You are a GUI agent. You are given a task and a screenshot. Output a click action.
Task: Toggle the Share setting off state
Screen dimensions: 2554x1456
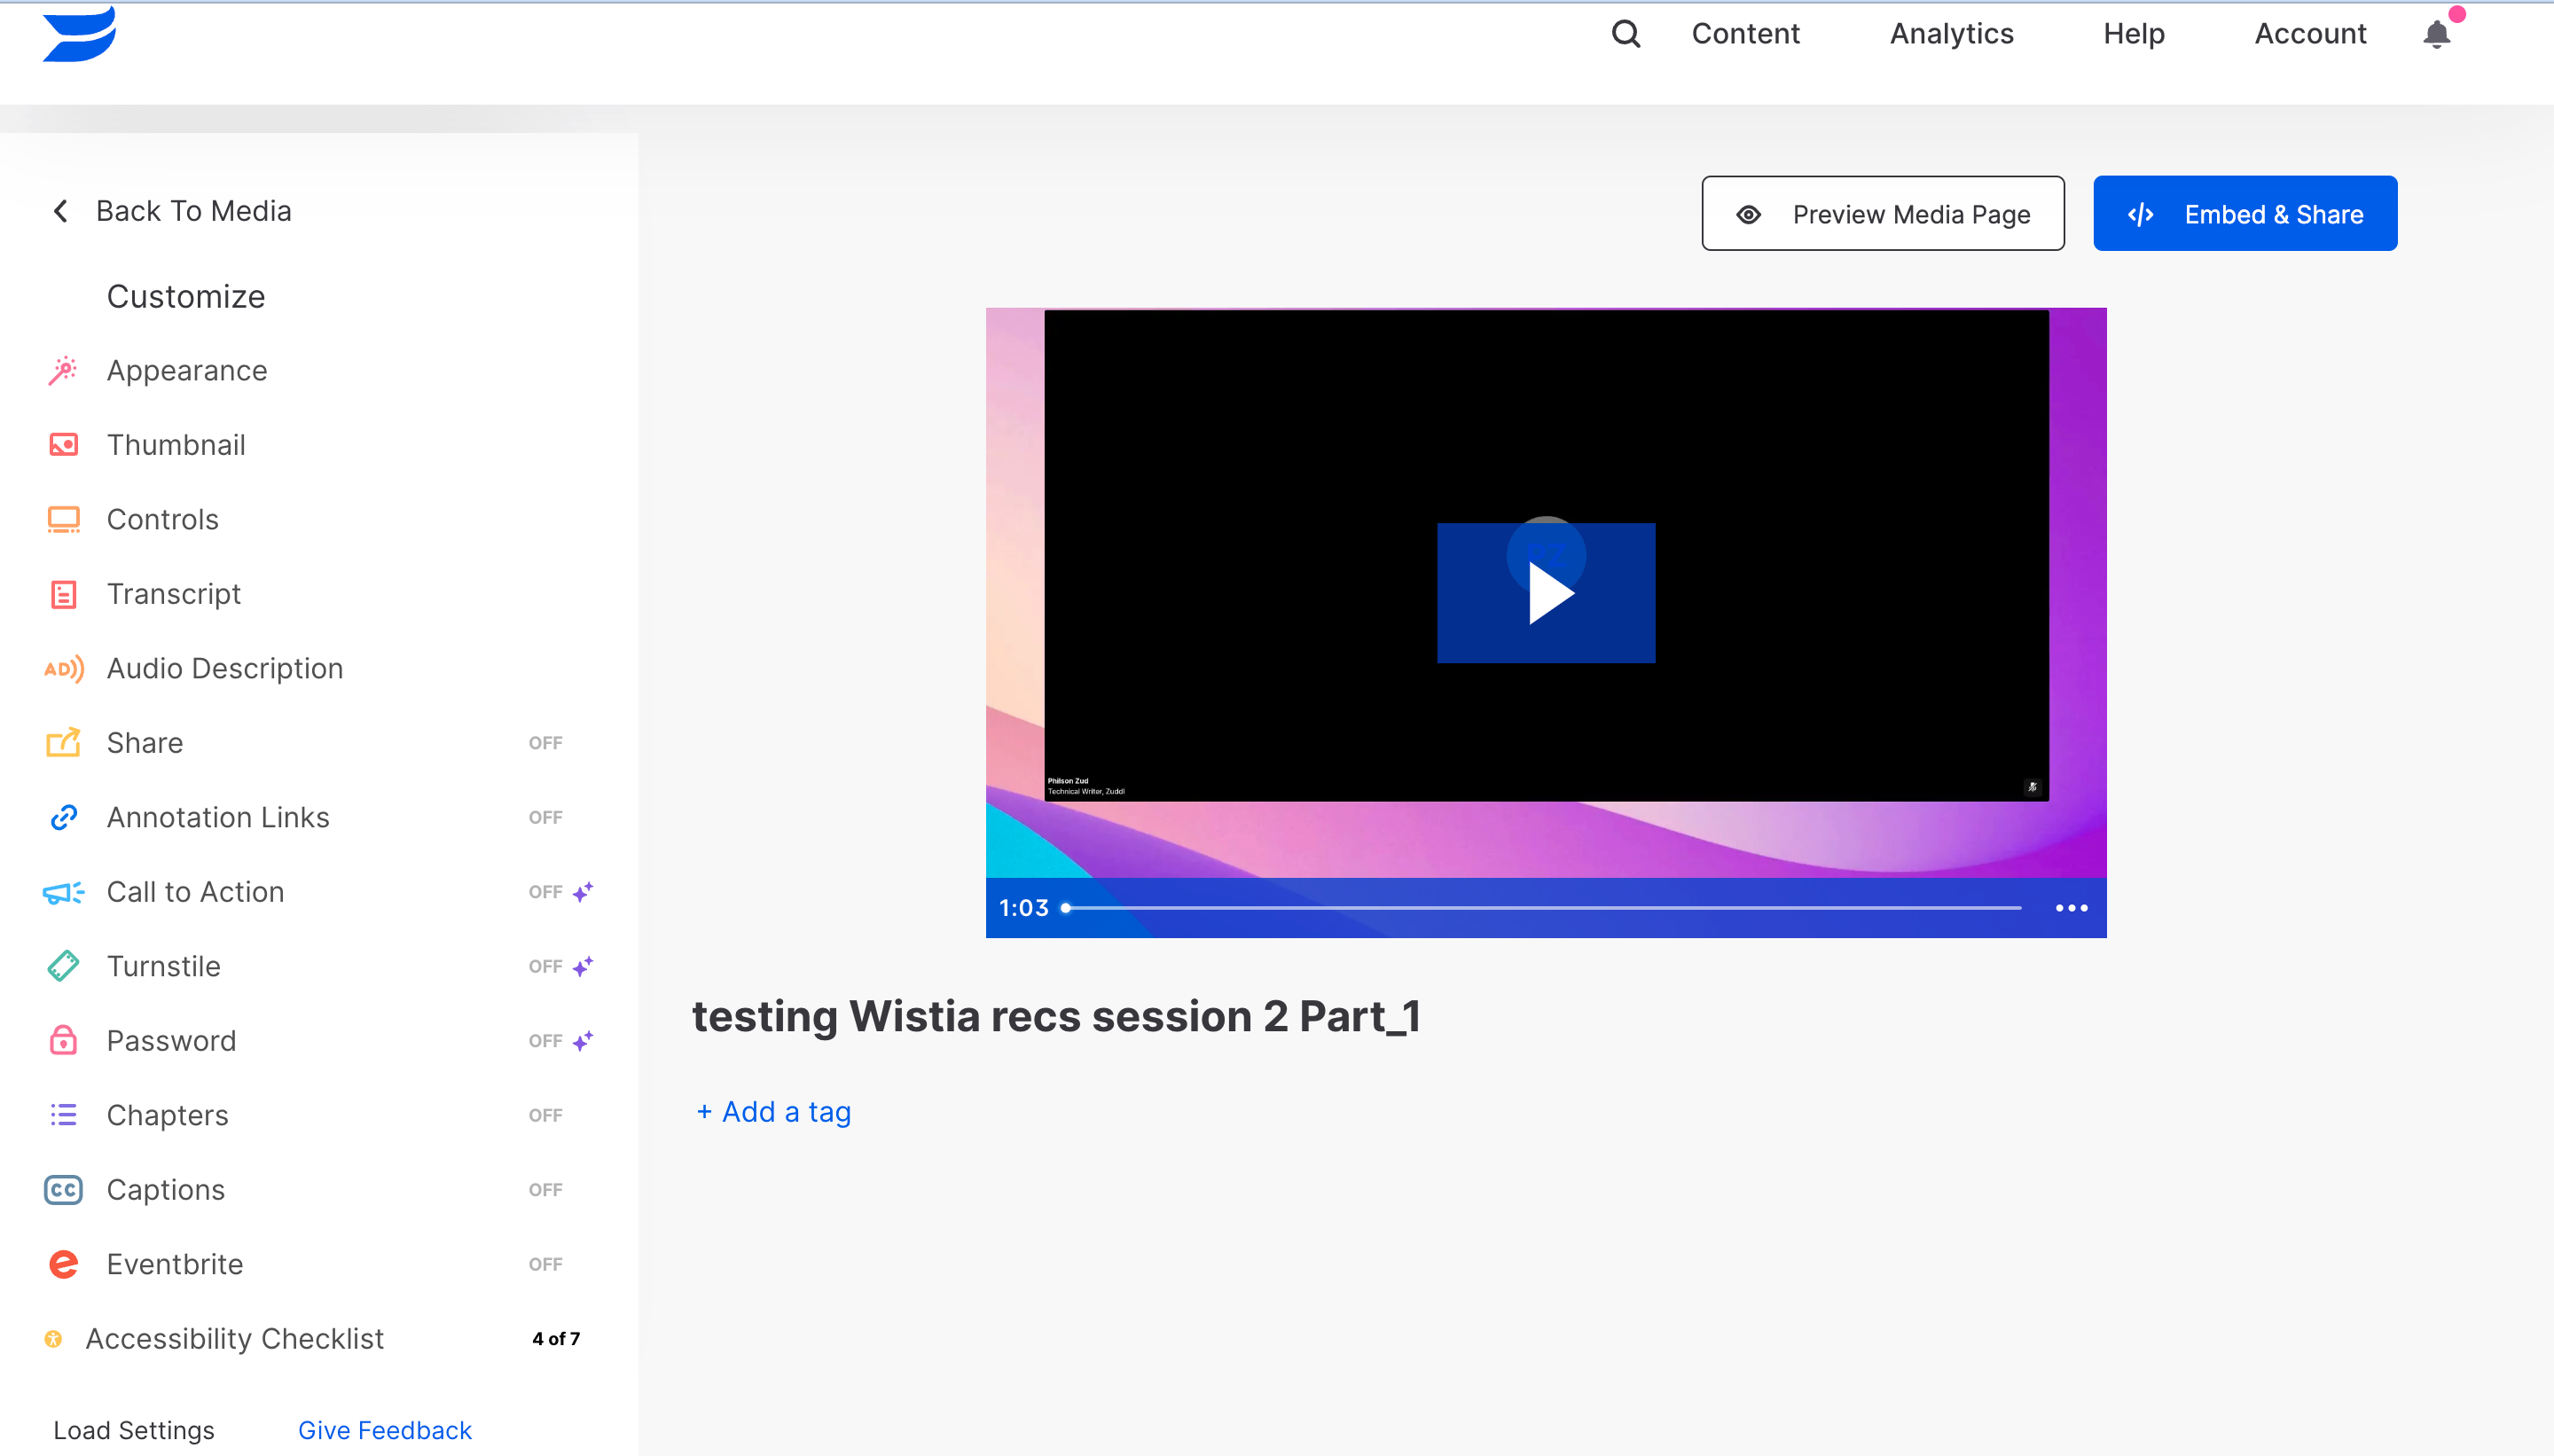click(x=546, y=742)
